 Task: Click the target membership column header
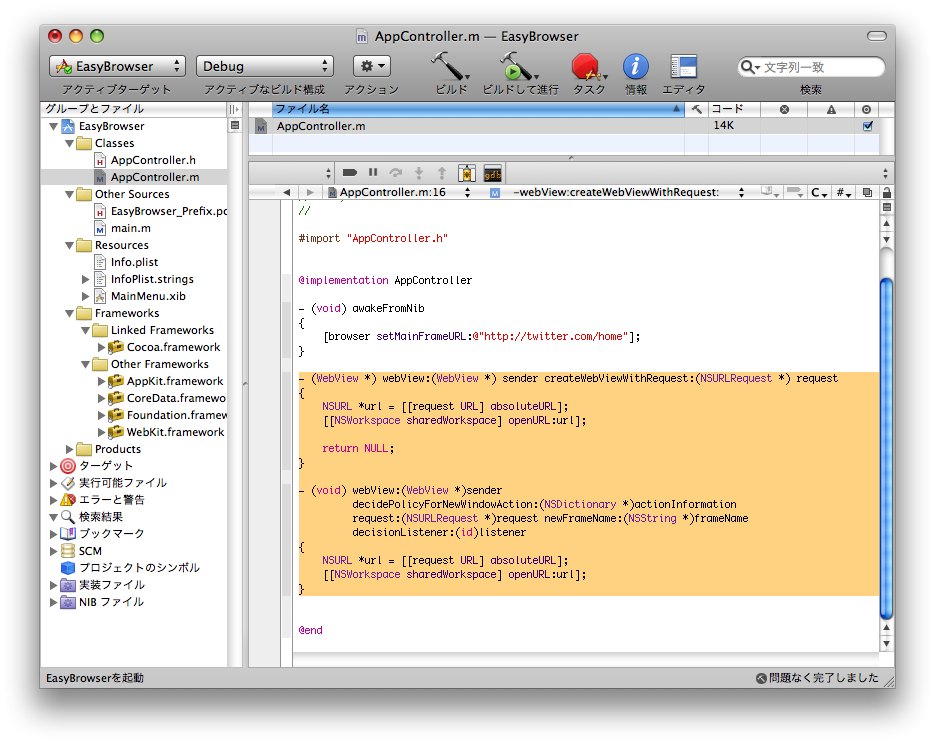(866, 109)
